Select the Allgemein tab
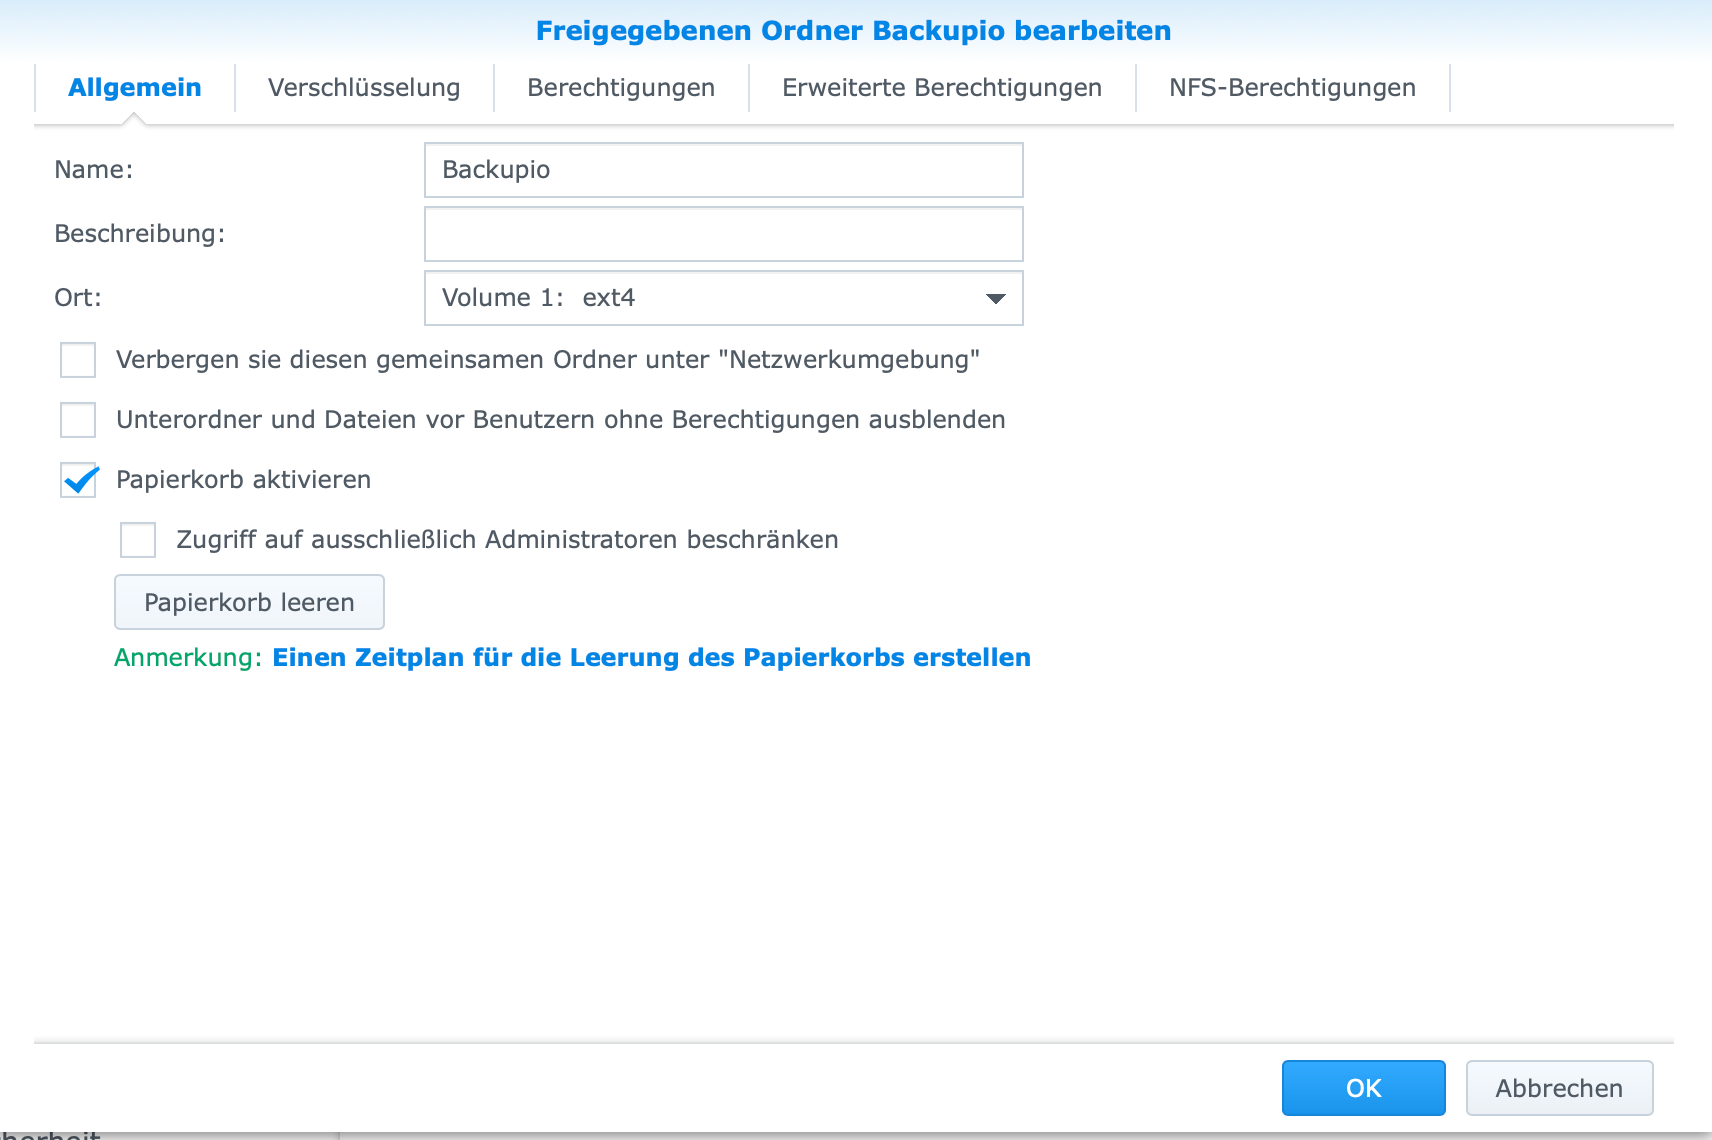This screenshot has height=1140, width=1712. point(133,88)
